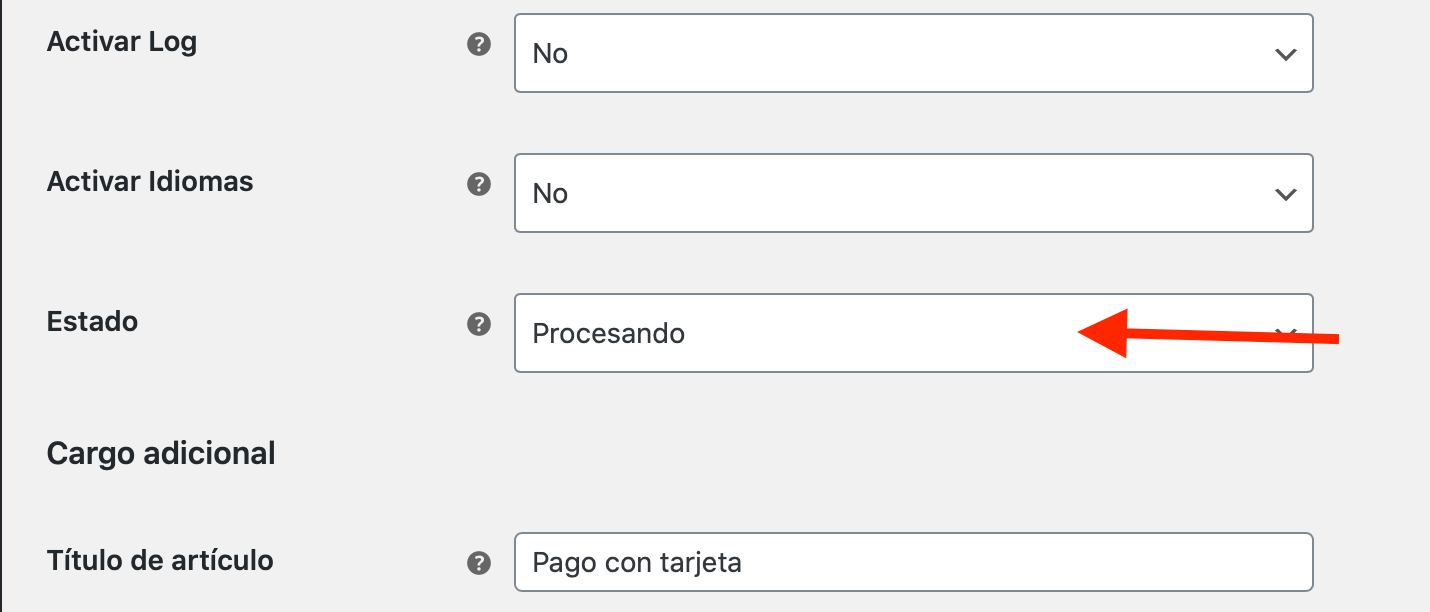Click the Activar Log field label
The width and height of the screenshot is (1430, 612).
tap(122, 42)
